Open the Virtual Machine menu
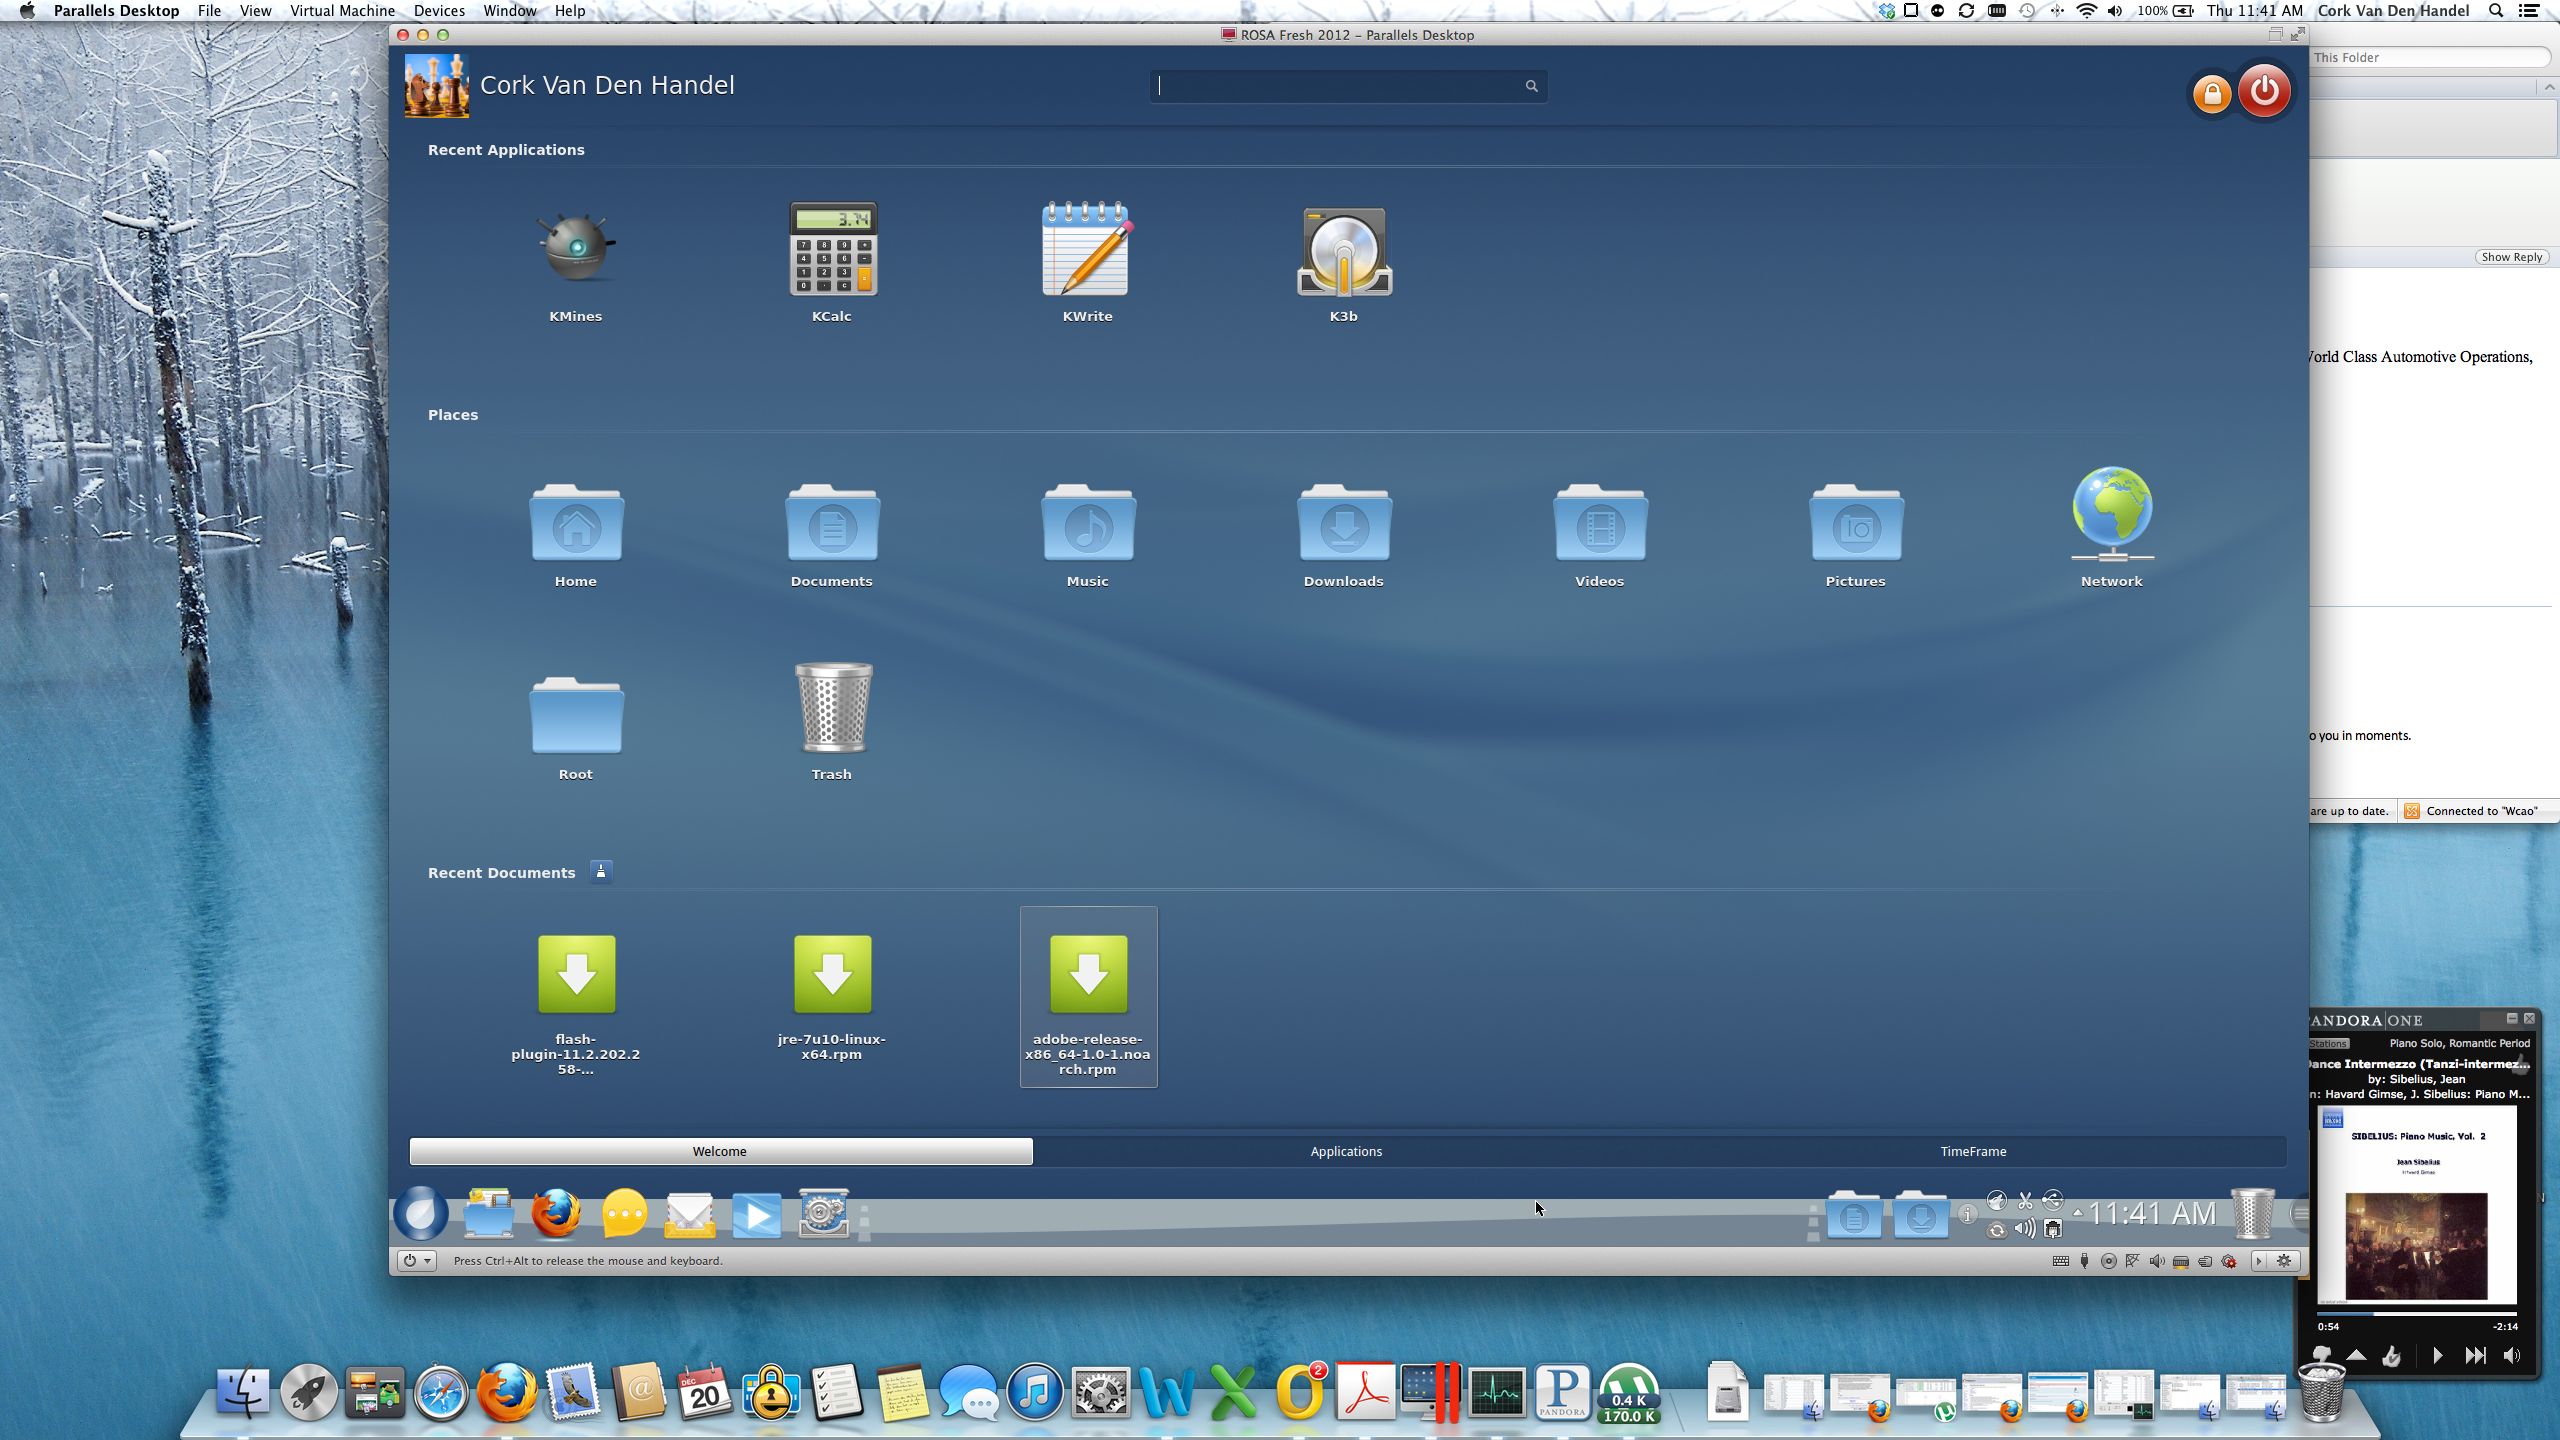Screen dimensions: 2560x1440 pyautogui.click(x=342, y=11)
